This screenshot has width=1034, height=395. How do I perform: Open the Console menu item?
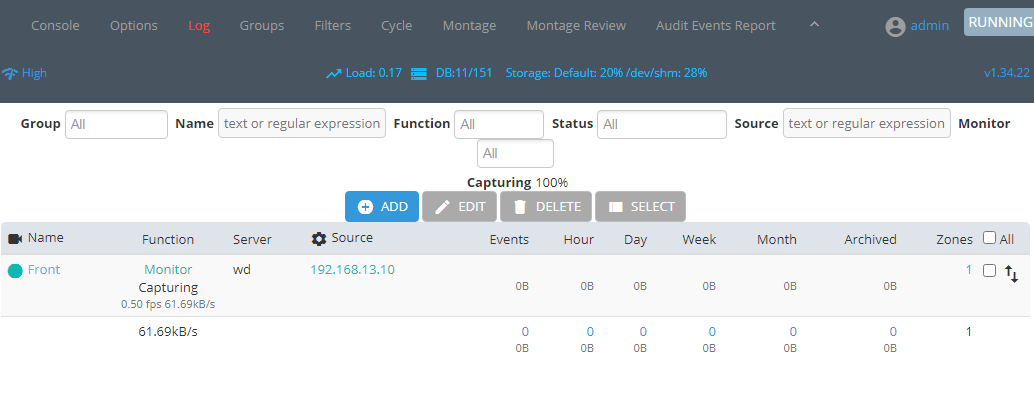[55, 26]
